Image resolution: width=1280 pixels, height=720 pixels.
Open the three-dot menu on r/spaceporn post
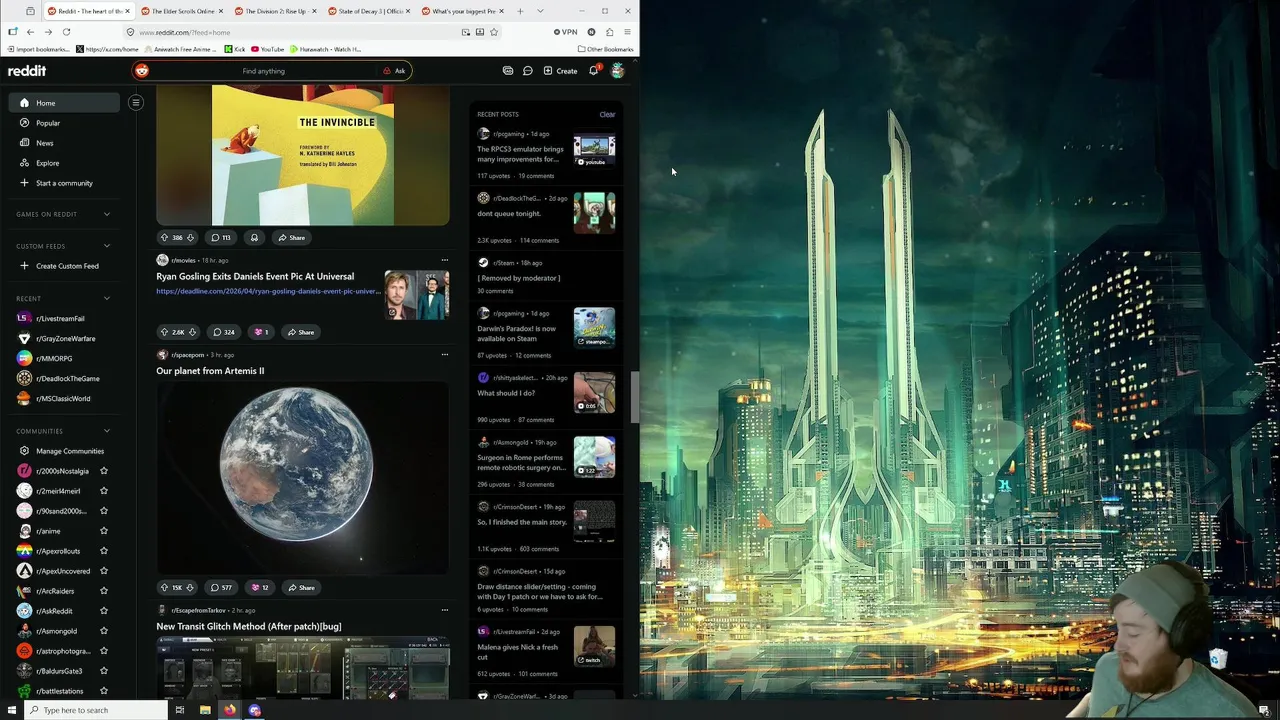(445, 354)
